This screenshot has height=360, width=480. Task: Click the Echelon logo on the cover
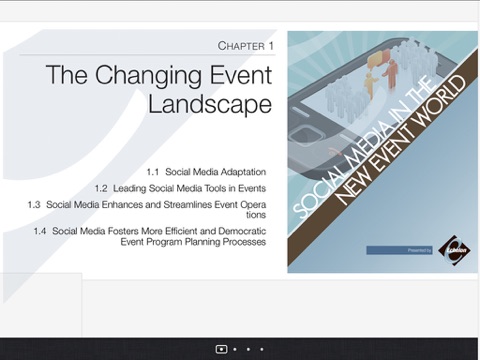tap(454, 250)
